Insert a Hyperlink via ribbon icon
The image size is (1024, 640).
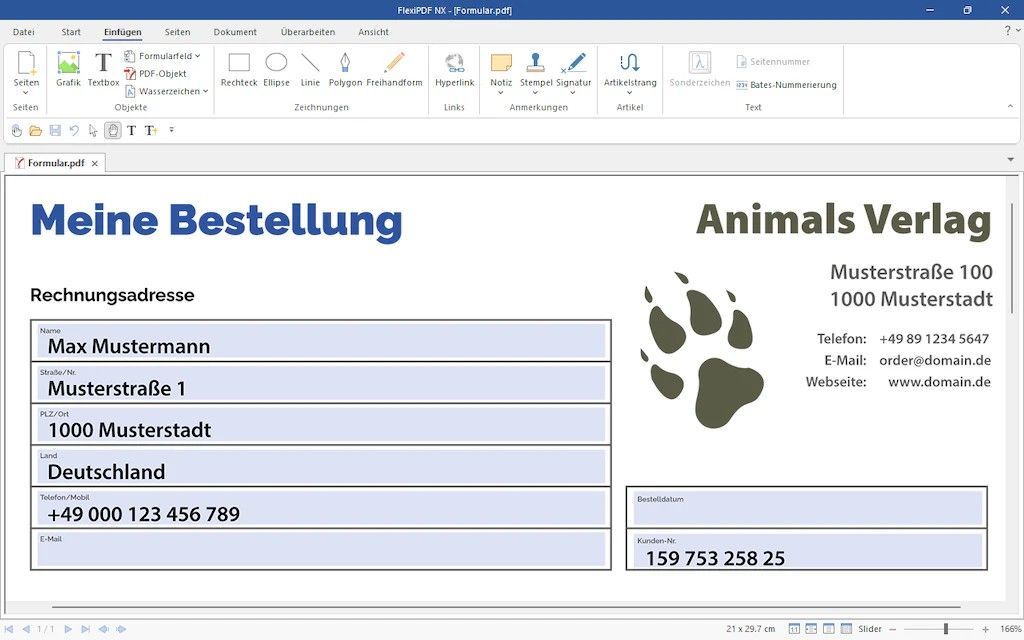point(454,68)
